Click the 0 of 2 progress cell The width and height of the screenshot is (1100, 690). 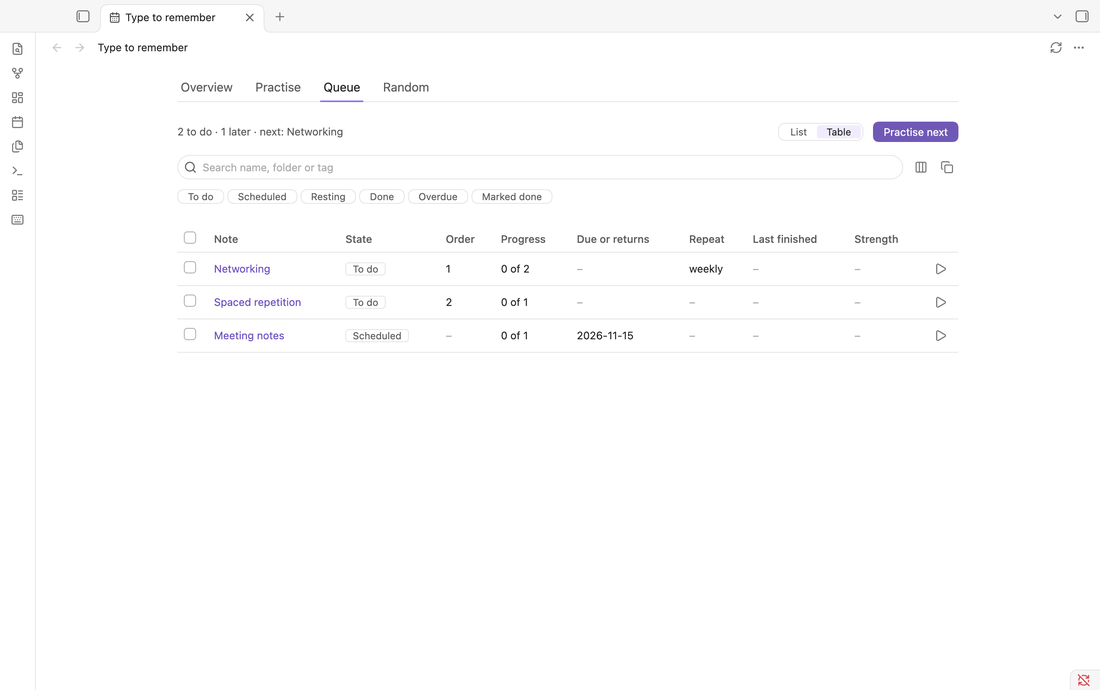515,269
